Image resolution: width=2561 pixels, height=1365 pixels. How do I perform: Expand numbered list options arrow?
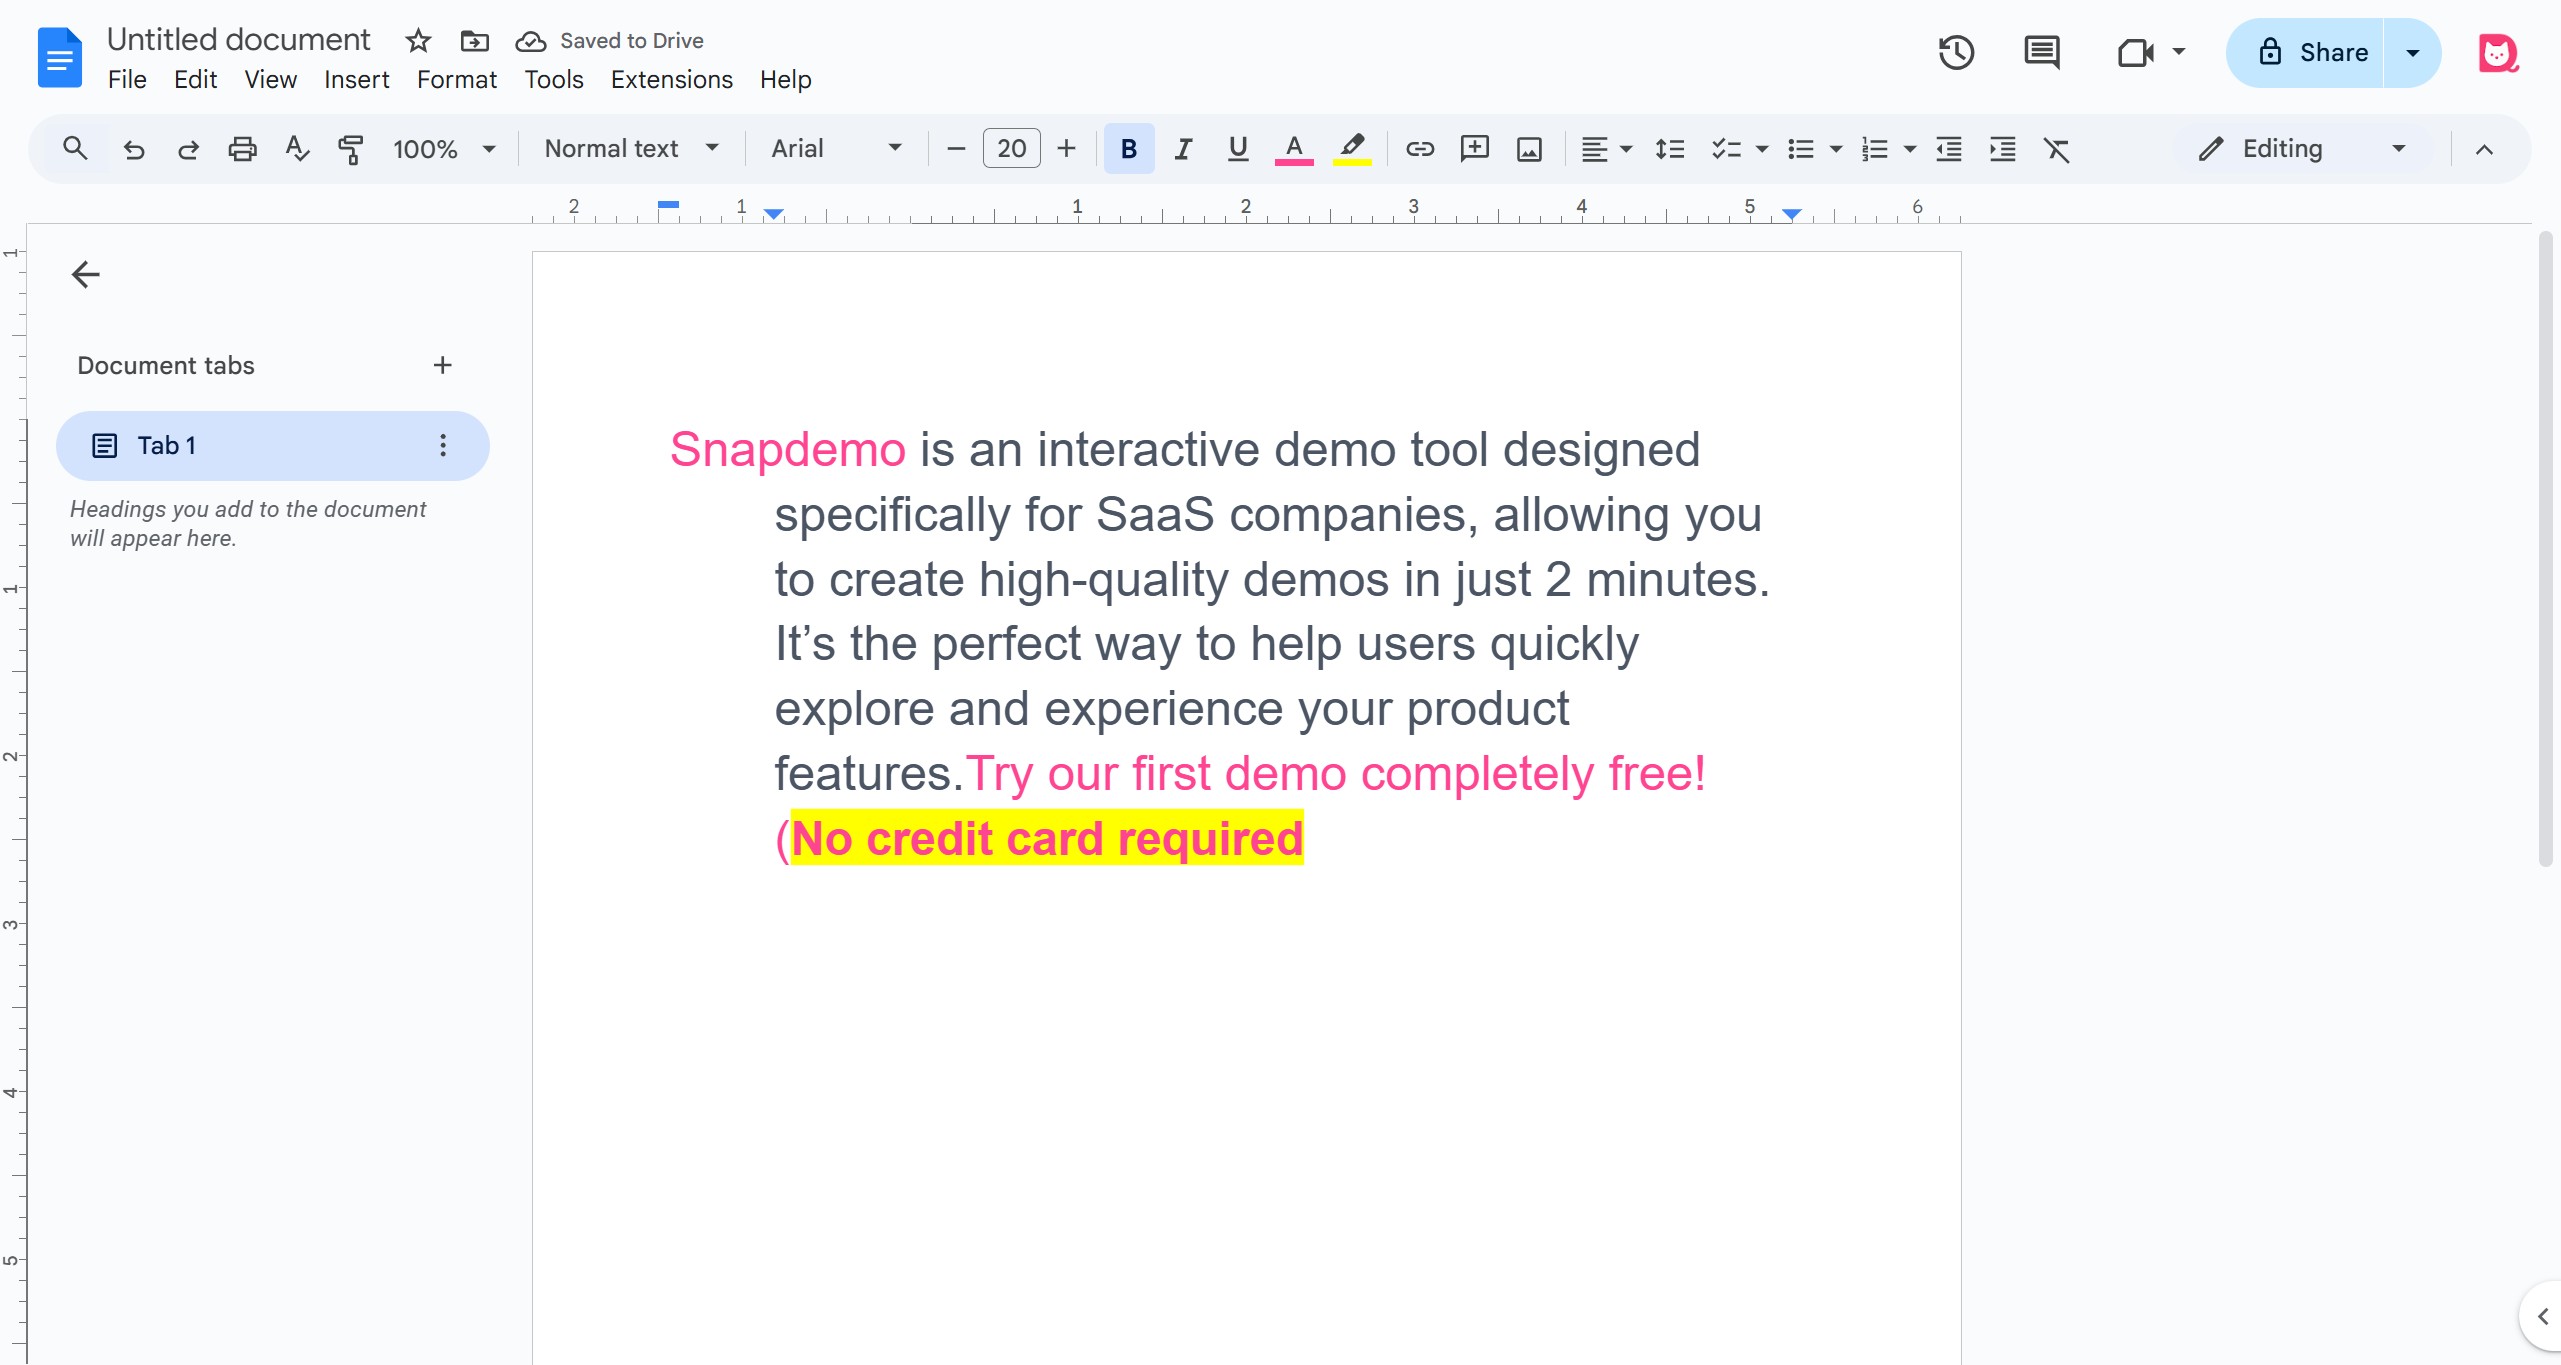(x=1910, y=149)
